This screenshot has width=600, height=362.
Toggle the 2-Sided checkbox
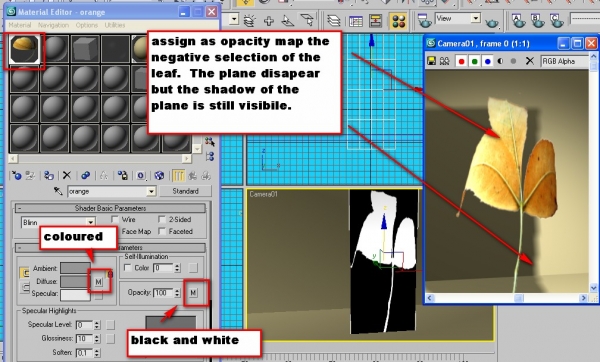click(162, 219)
